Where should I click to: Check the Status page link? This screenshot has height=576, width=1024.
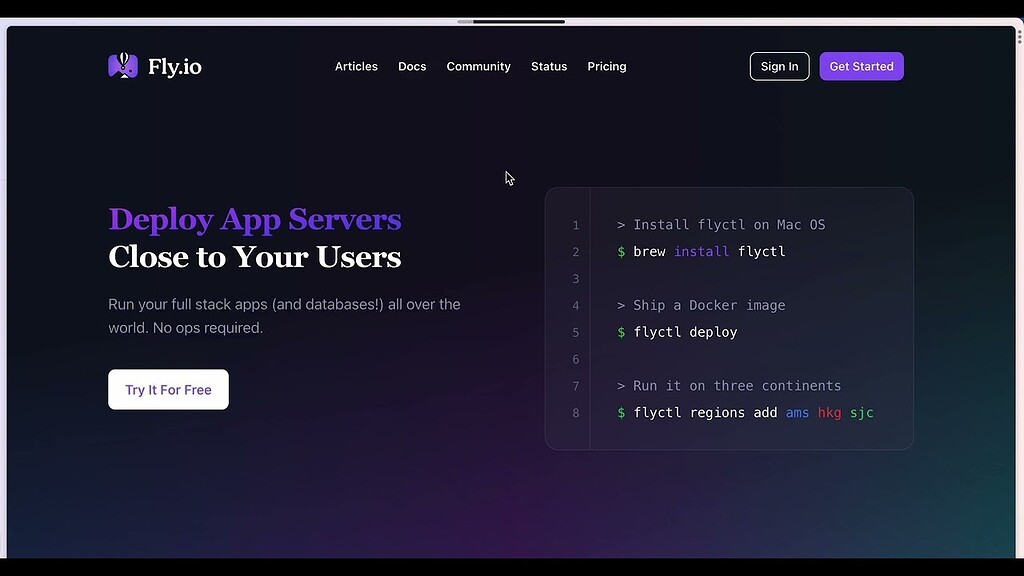point(549,66)
